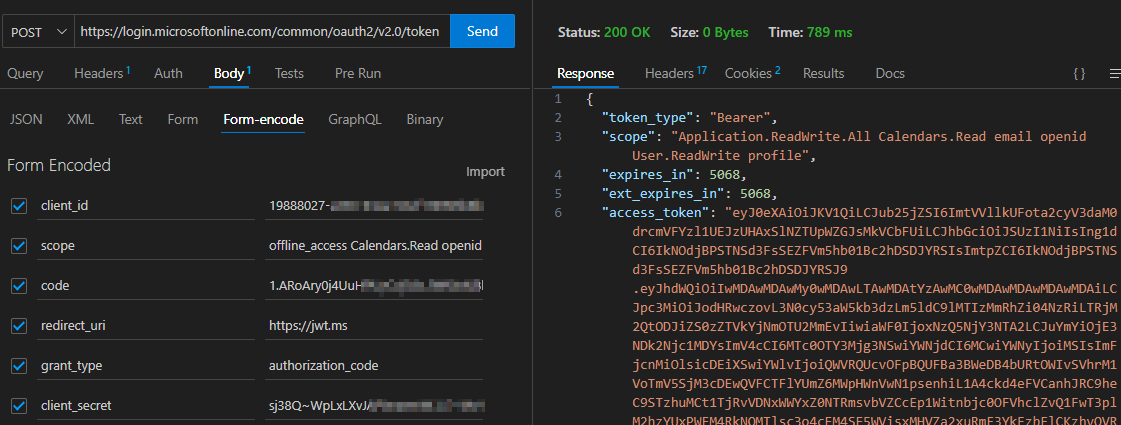Edit the scope key field
Screen dimensions: 1121x425
tap(145, 246)
